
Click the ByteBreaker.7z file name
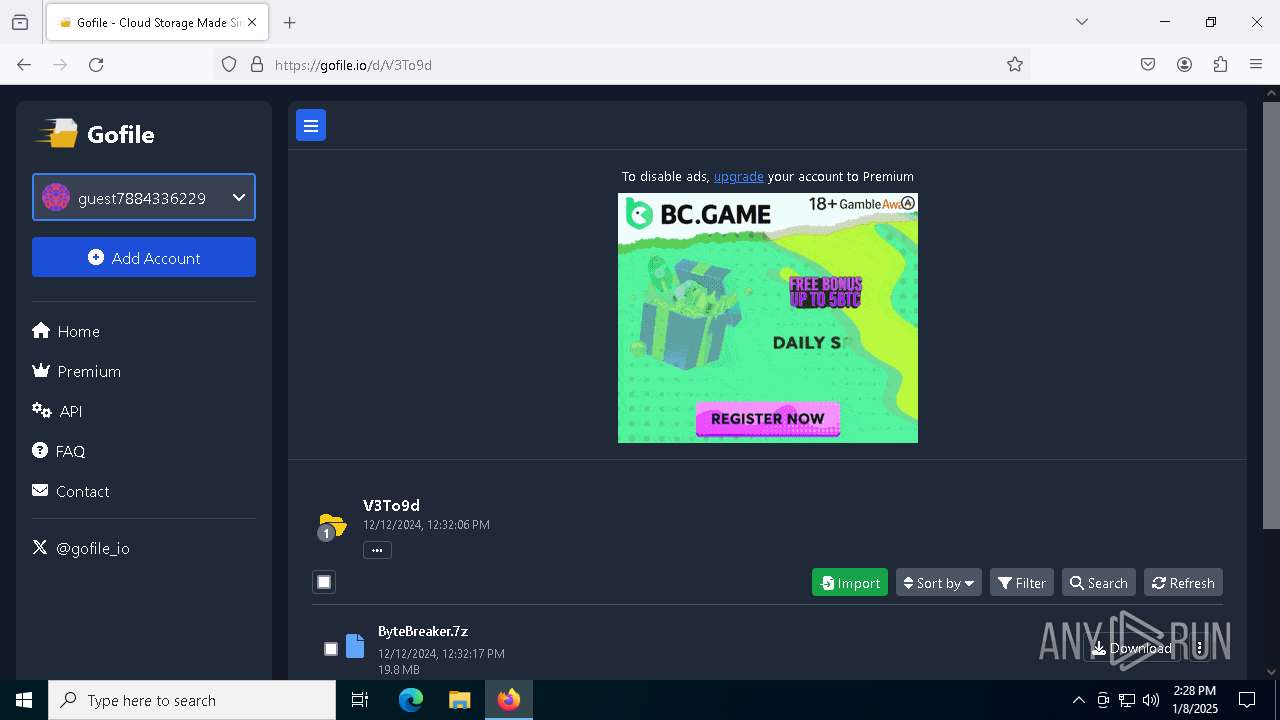point(423,631)
